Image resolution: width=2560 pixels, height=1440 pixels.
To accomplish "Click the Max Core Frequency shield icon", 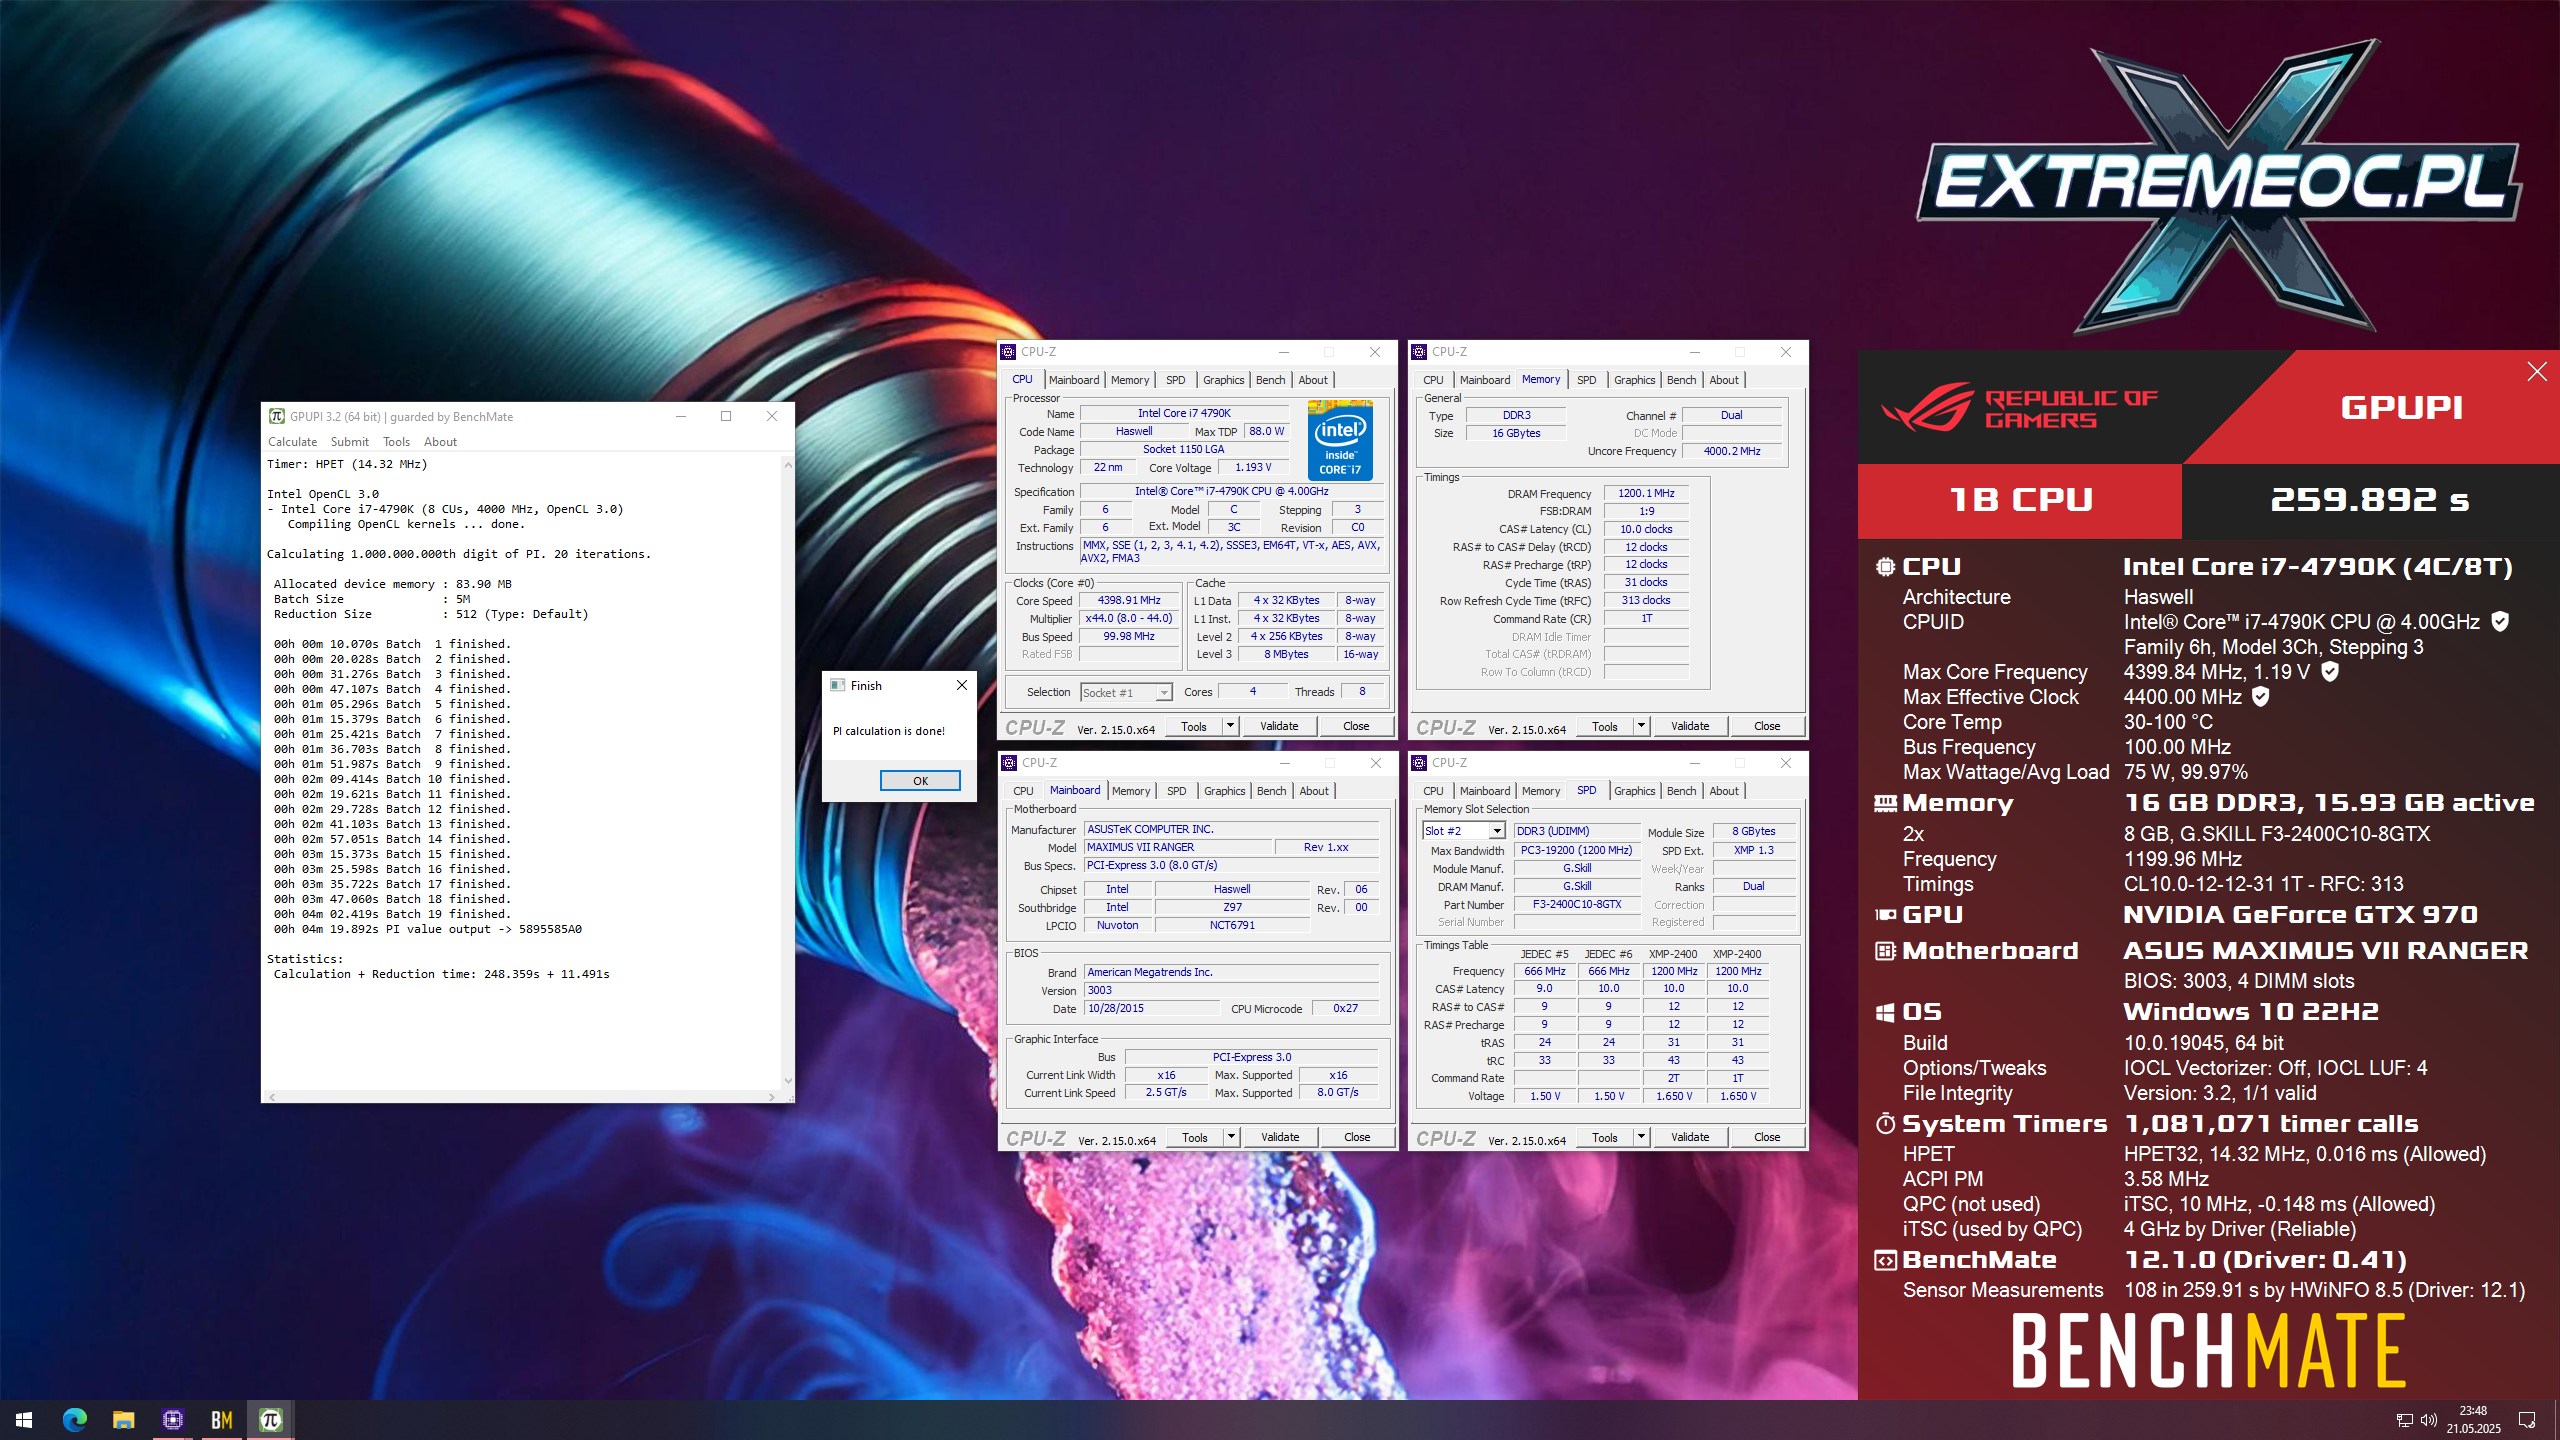I will point(2330,672).
